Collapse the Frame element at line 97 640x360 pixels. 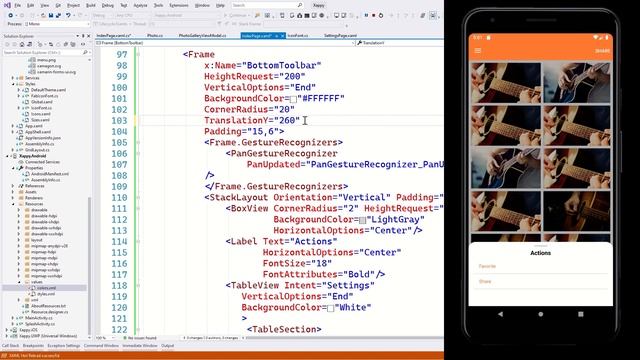pyautogui.click(x=138, y=54)
